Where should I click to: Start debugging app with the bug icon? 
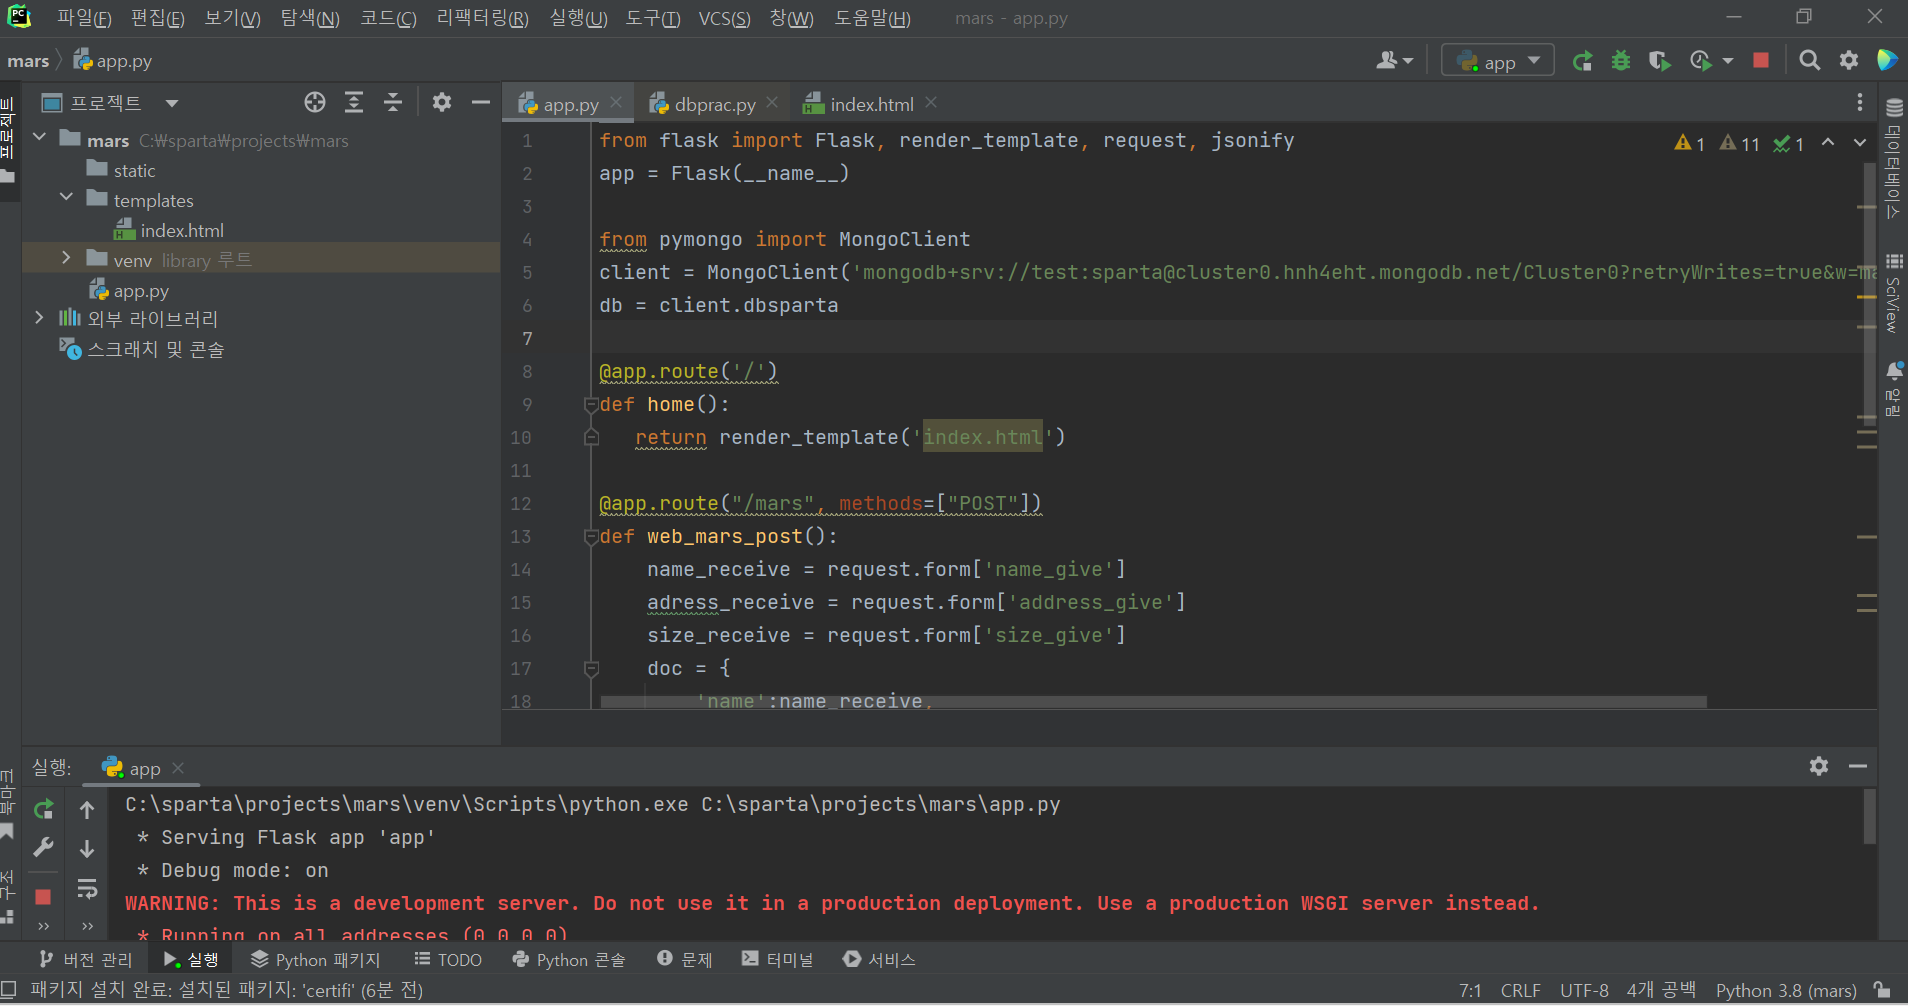pos(1621,61)
